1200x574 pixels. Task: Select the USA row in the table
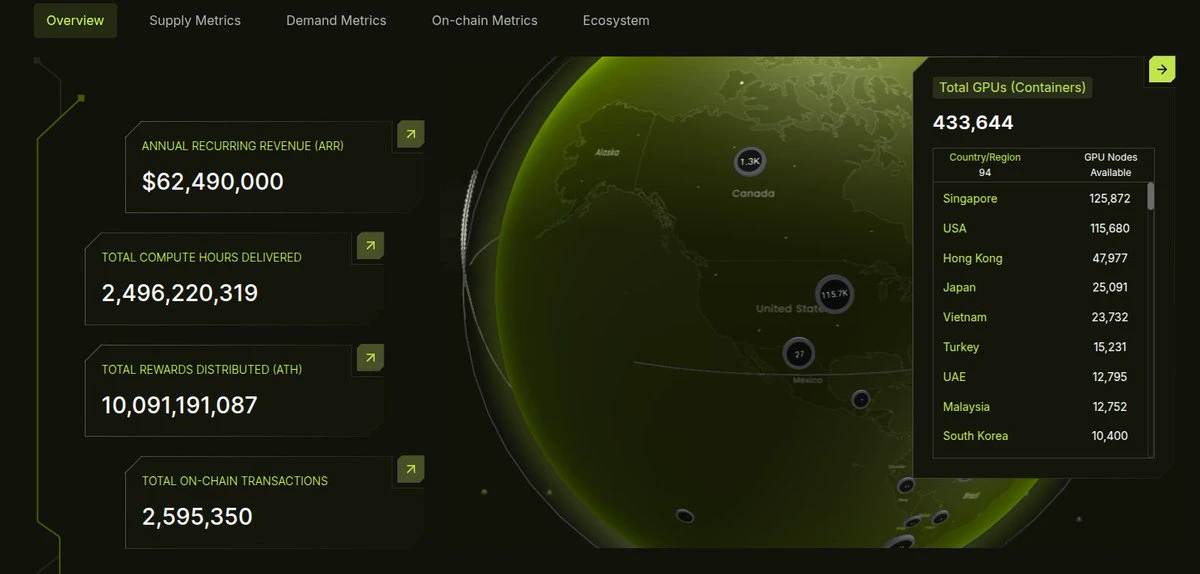coord(1039,228)
